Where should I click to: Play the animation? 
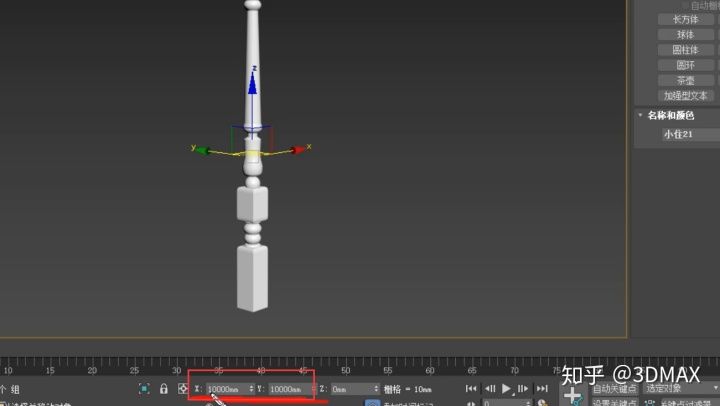pos(506,389)
